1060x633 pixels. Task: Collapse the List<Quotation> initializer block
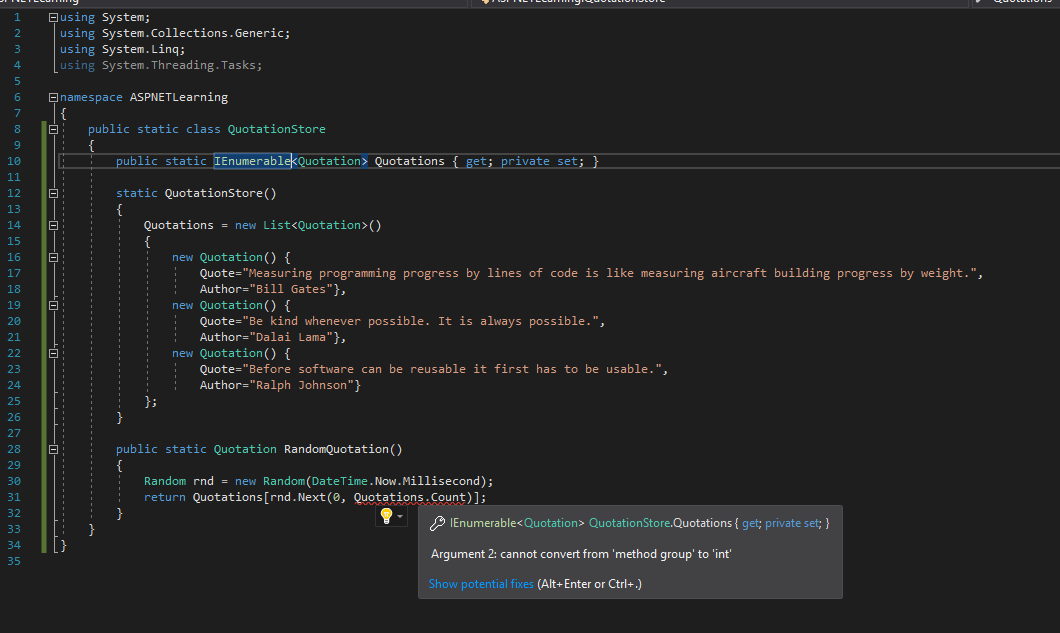(52, 225)
